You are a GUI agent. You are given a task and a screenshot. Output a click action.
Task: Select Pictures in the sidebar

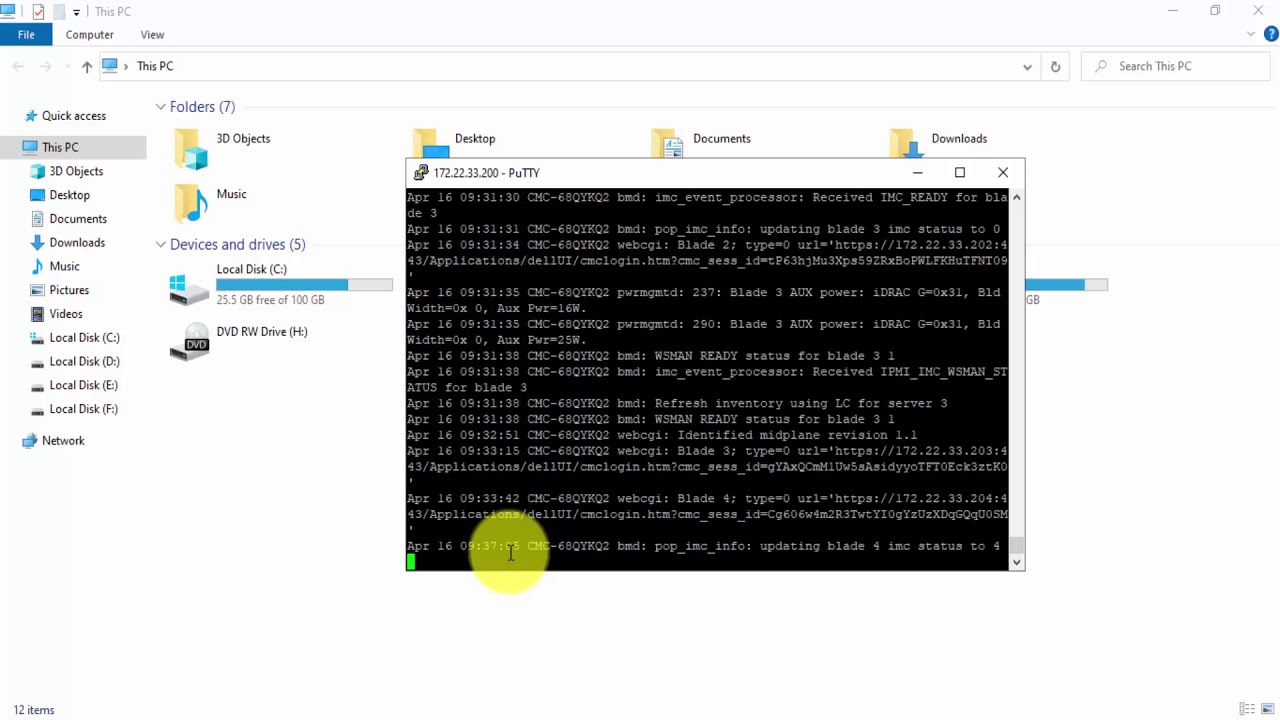pos(69,290)
